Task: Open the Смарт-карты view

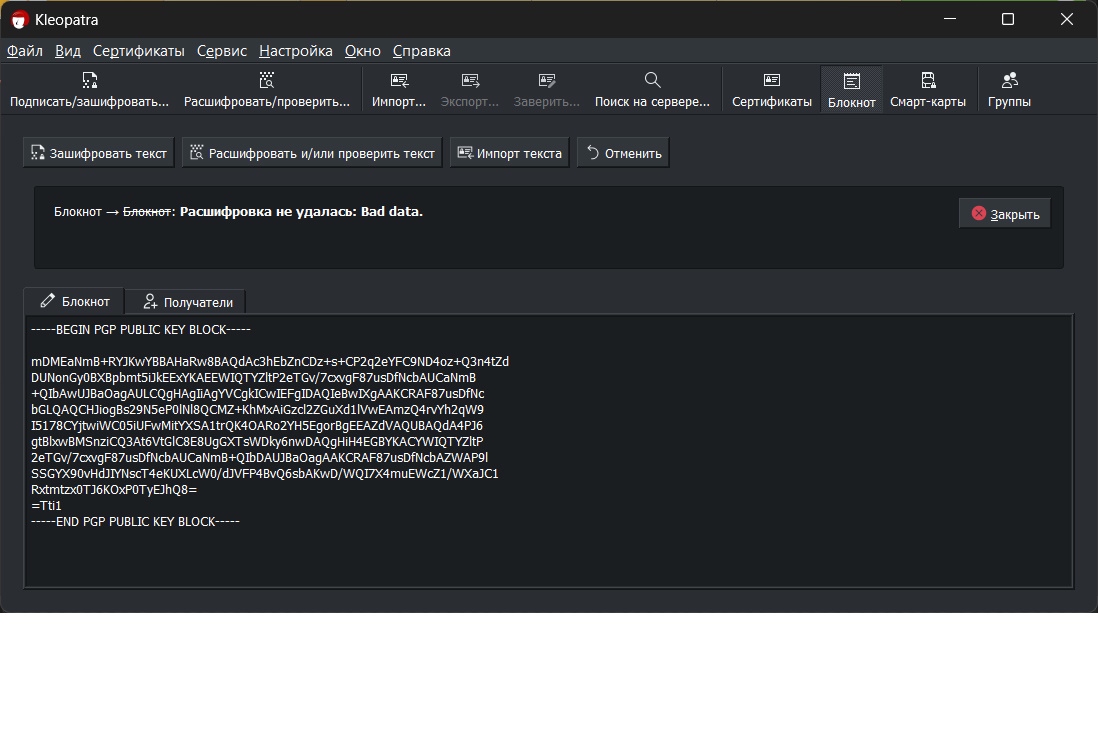Action: coord(928,90)
